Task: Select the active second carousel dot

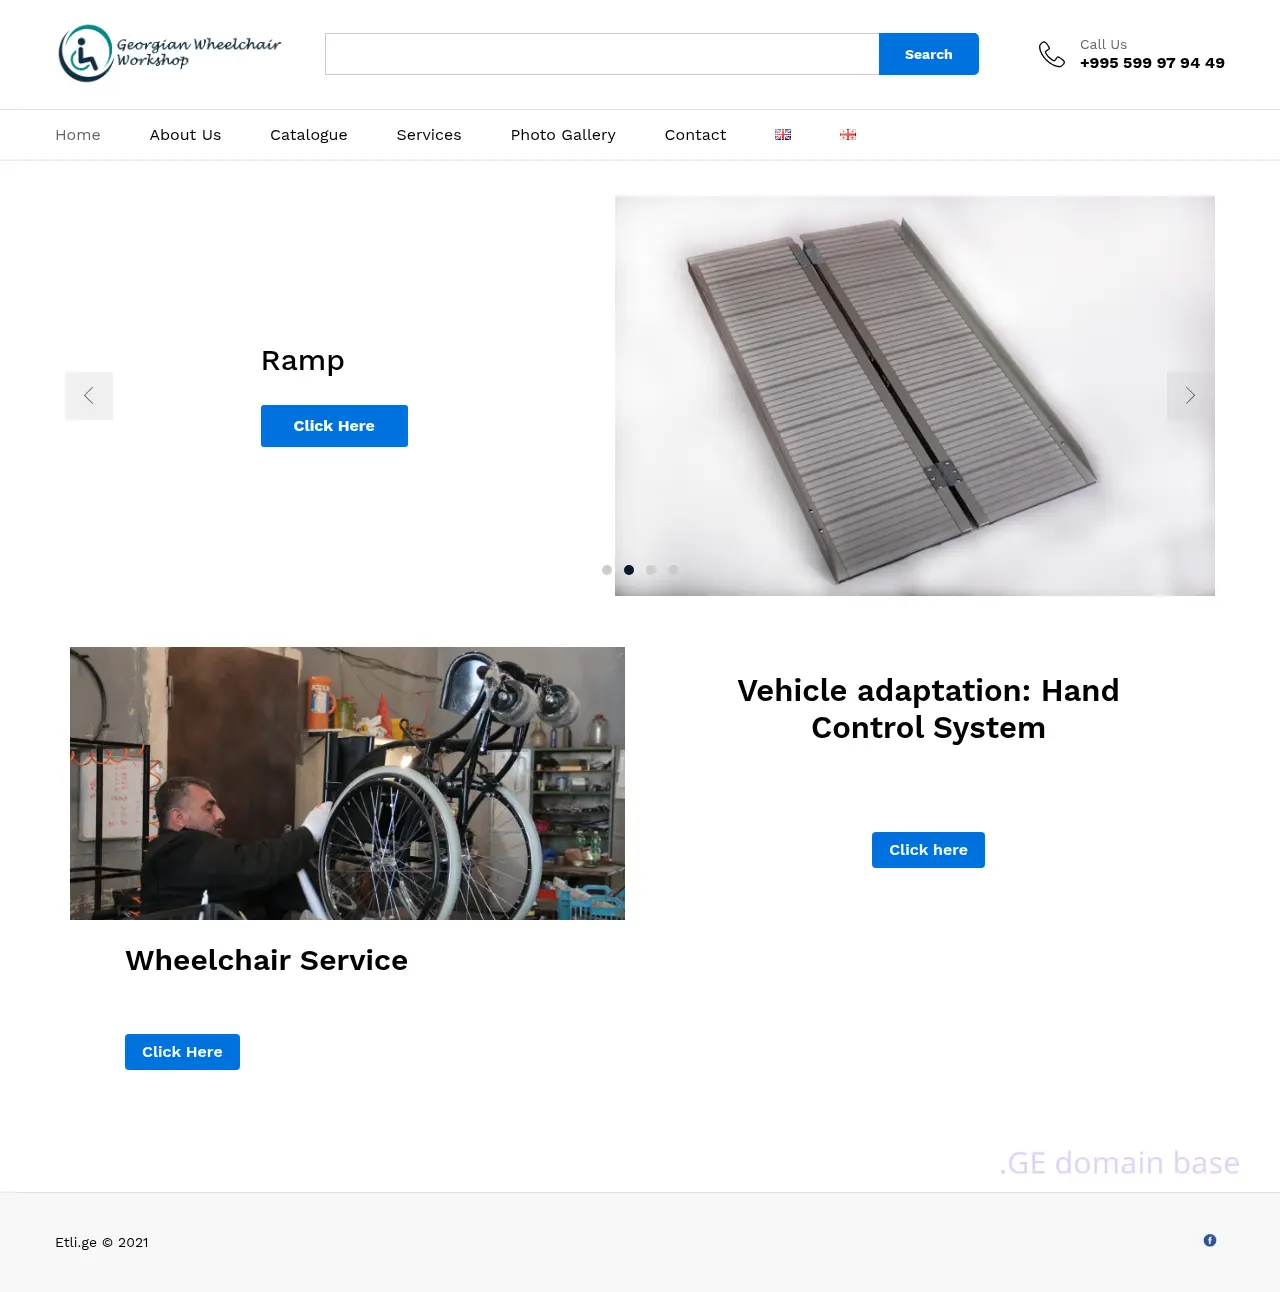Action: coord(629,570)
